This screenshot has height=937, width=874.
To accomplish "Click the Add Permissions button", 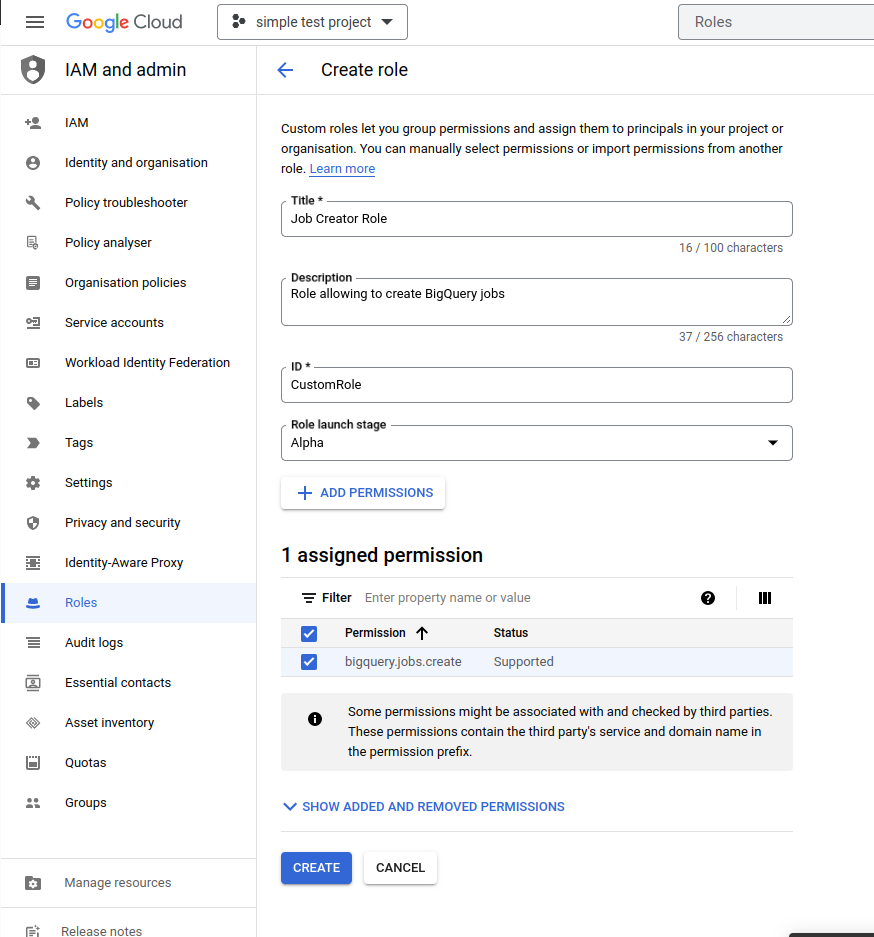I will [x=363, y=493].
